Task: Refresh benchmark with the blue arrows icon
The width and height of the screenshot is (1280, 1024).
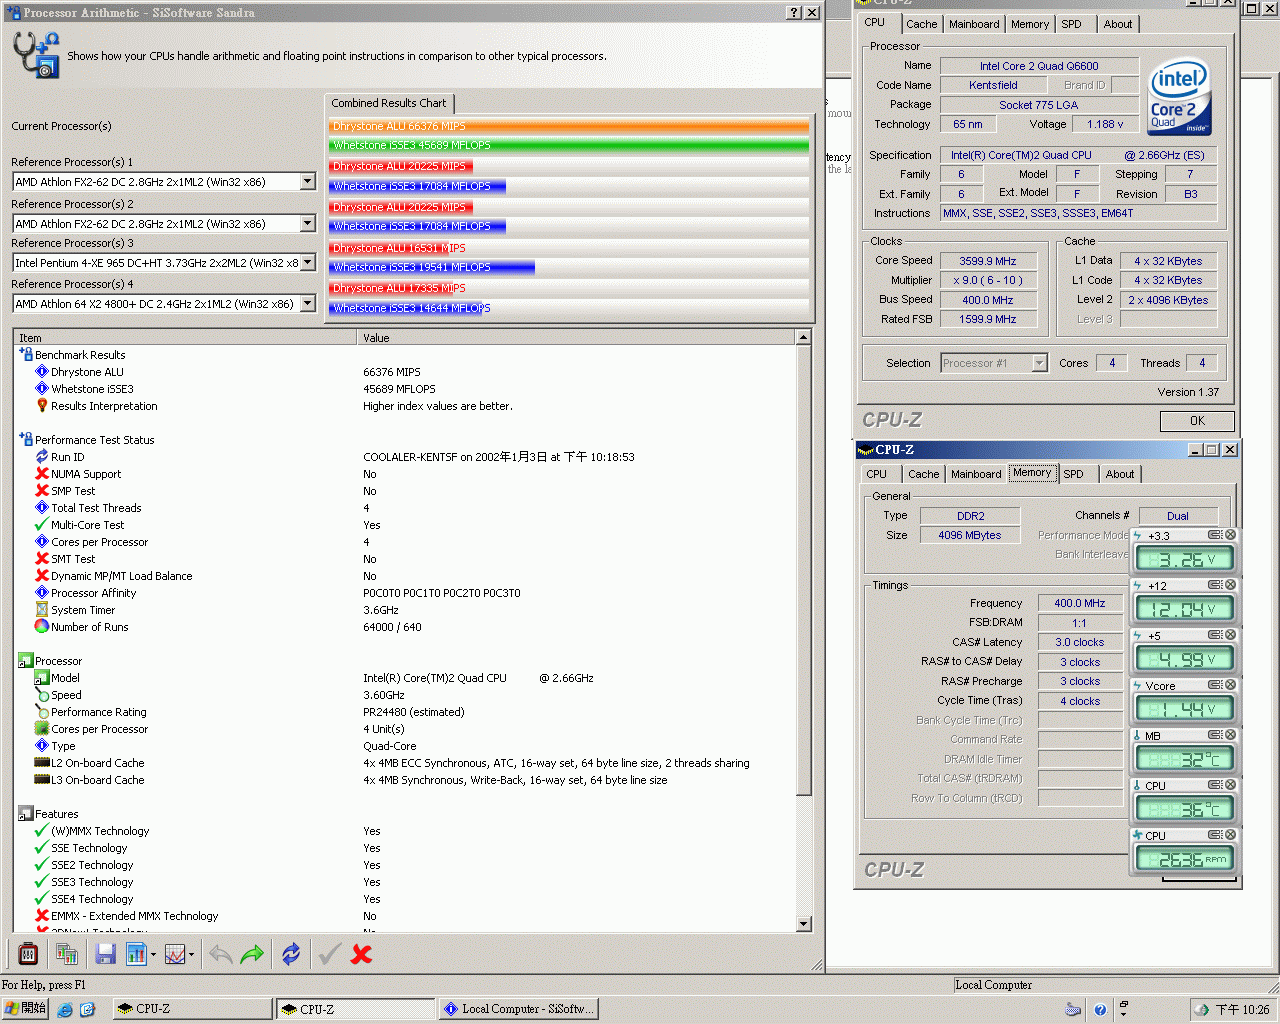Action: click(291, 954)
